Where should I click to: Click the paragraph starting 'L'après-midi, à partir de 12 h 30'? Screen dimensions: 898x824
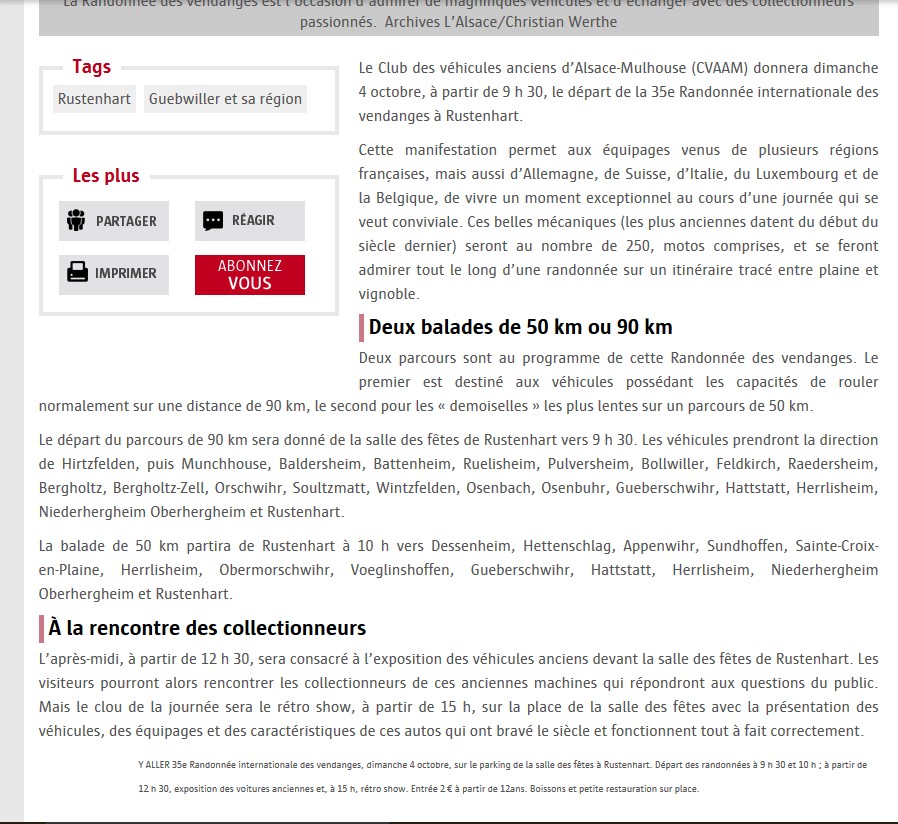(x=458, y=695)
